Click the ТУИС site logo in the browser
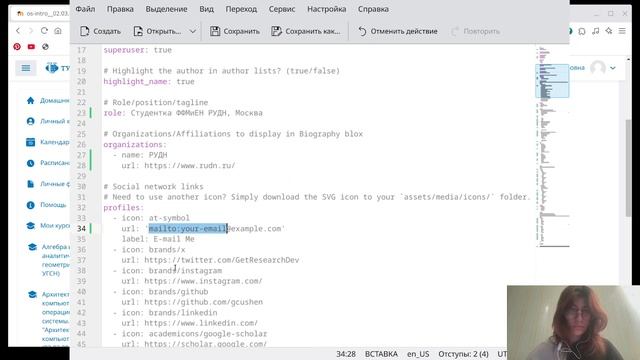The width and height of the screenshot is (640, 360). [57, 68]
